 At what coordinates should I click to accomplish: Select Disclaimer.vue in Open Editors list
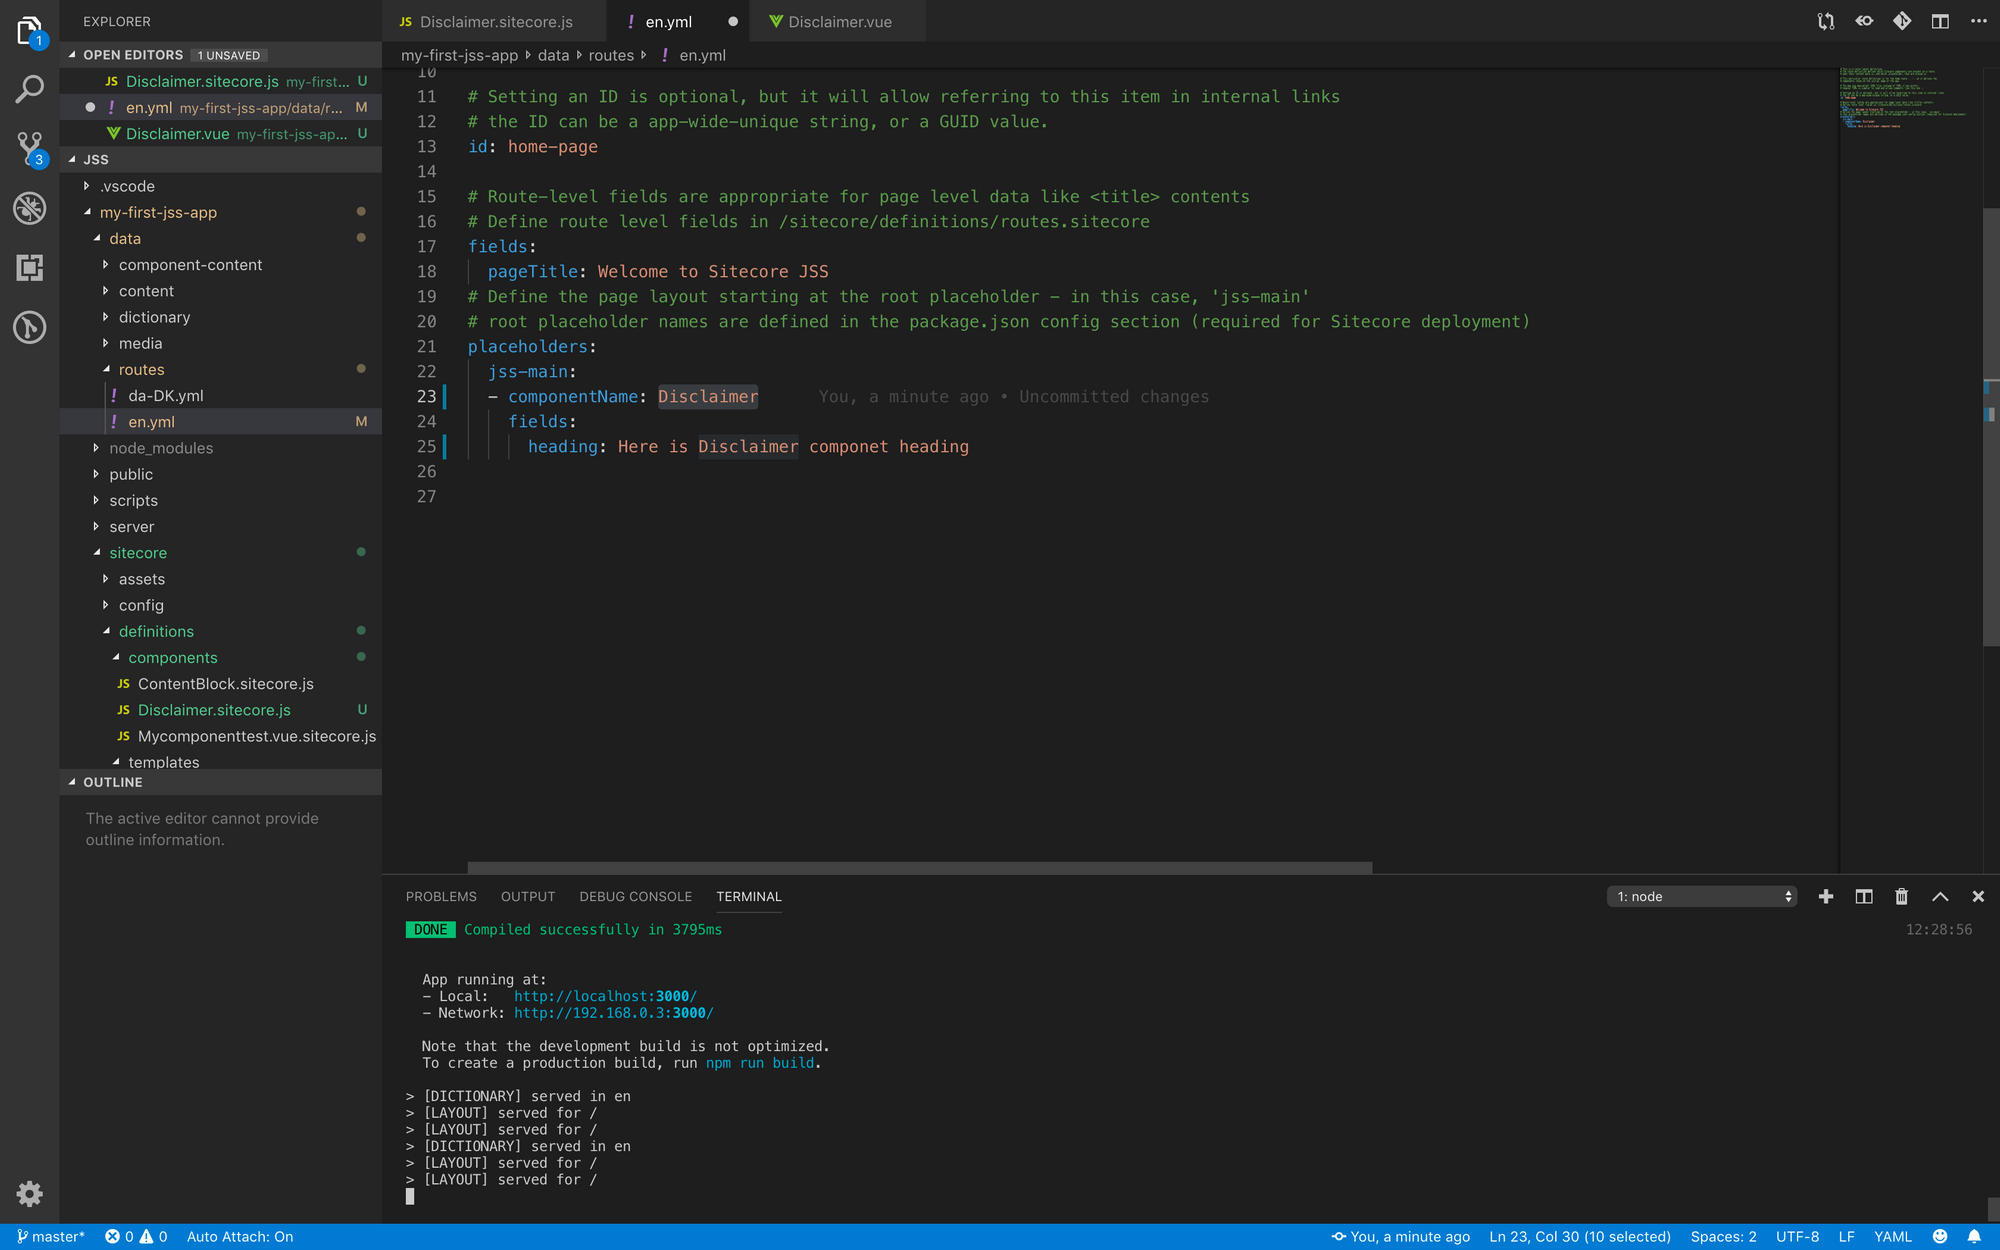tap(220, 133)
